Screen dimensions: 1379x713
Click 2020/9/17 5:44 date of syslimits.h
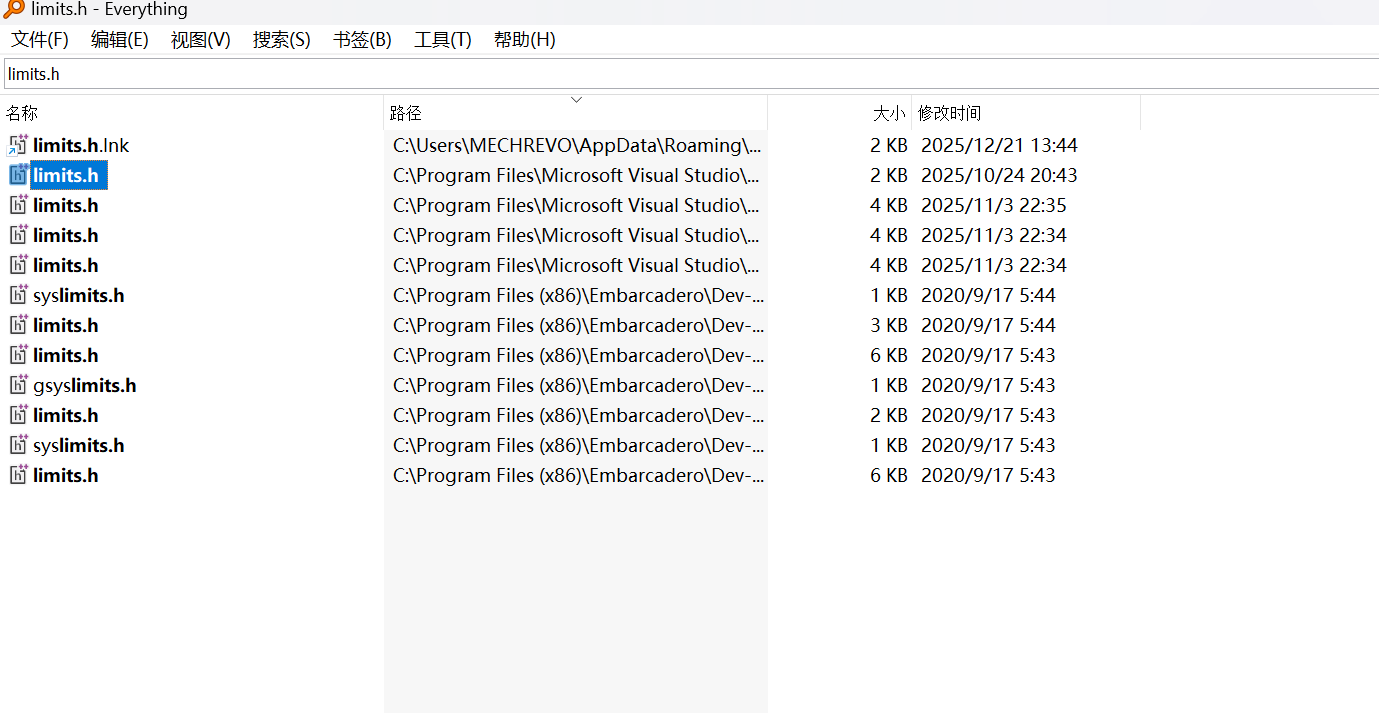[988, 295]
